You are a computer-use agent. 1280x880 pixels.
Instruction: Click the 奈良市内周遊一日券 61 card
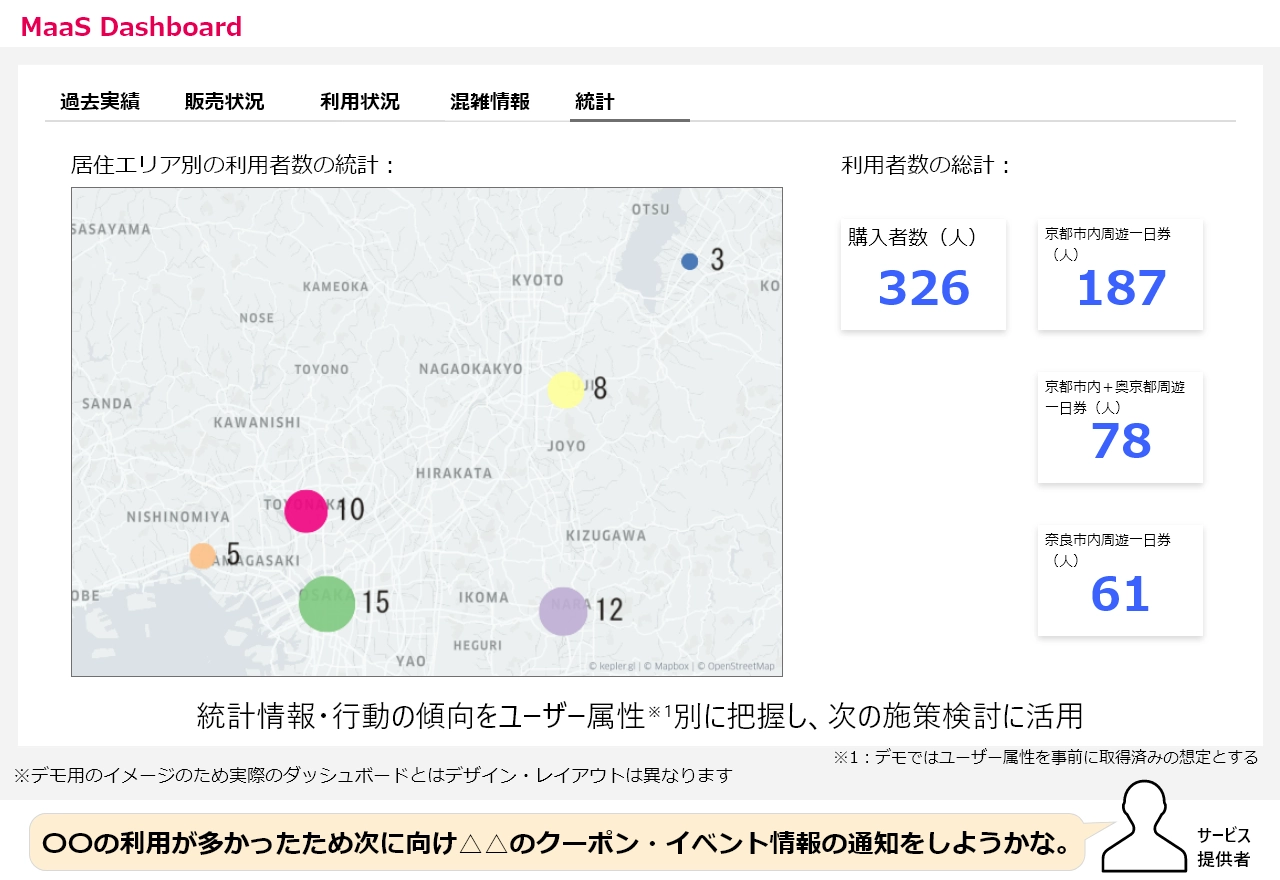1120,581
